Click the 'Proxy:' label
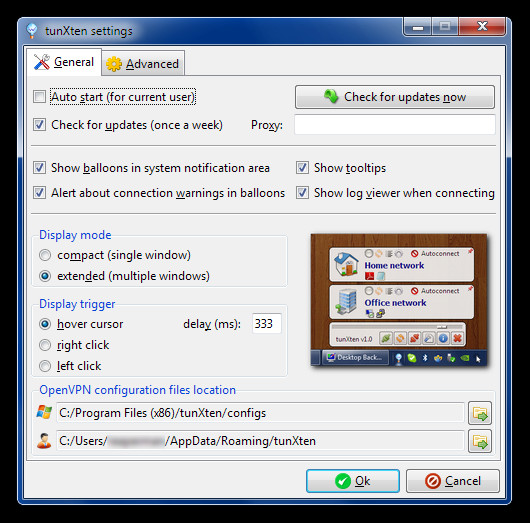The width and height of the screenshot is (530, 523). tap(267, 125)
